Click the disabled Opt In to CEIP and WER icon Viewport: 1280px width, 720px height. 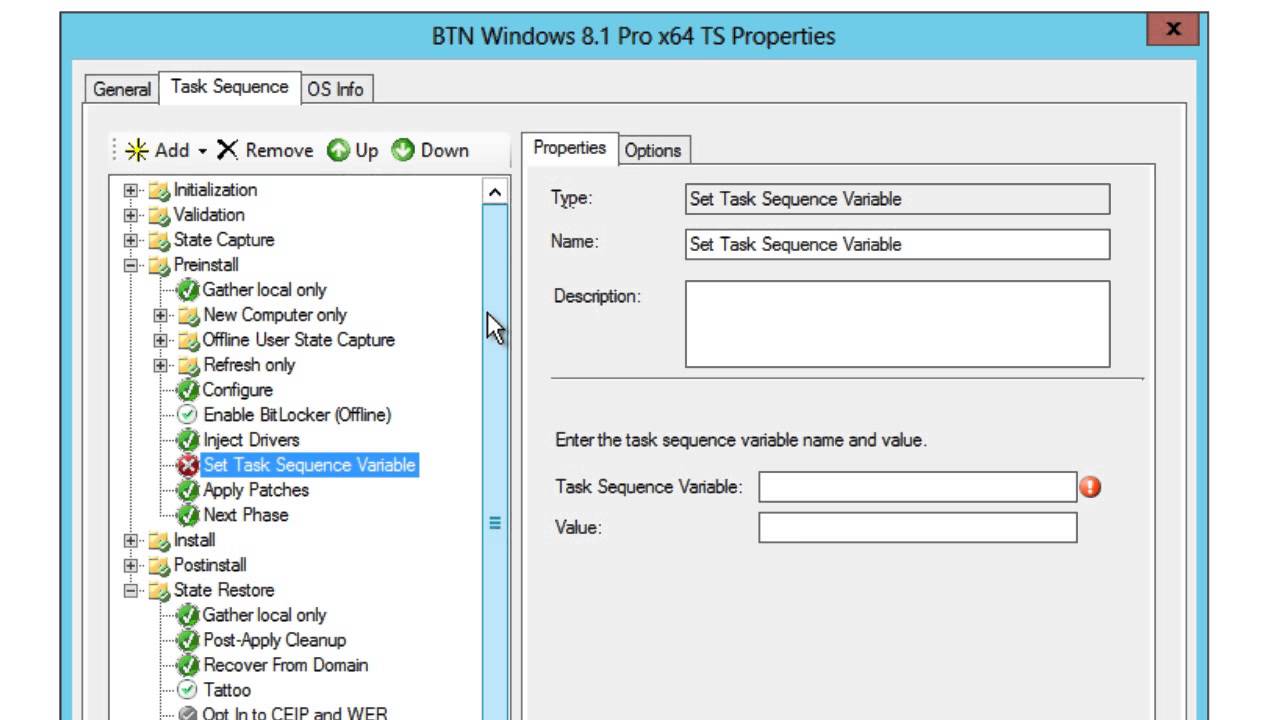[x=188, y=714]
